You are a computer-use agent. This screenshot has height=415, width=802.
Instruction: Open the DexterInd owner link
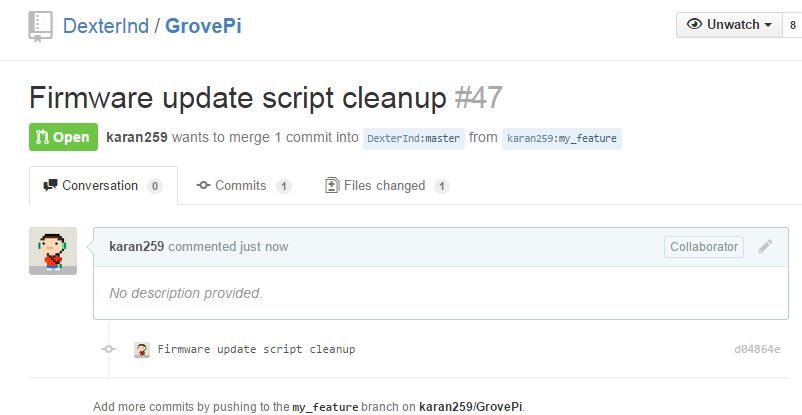click(x=106, y=26)
